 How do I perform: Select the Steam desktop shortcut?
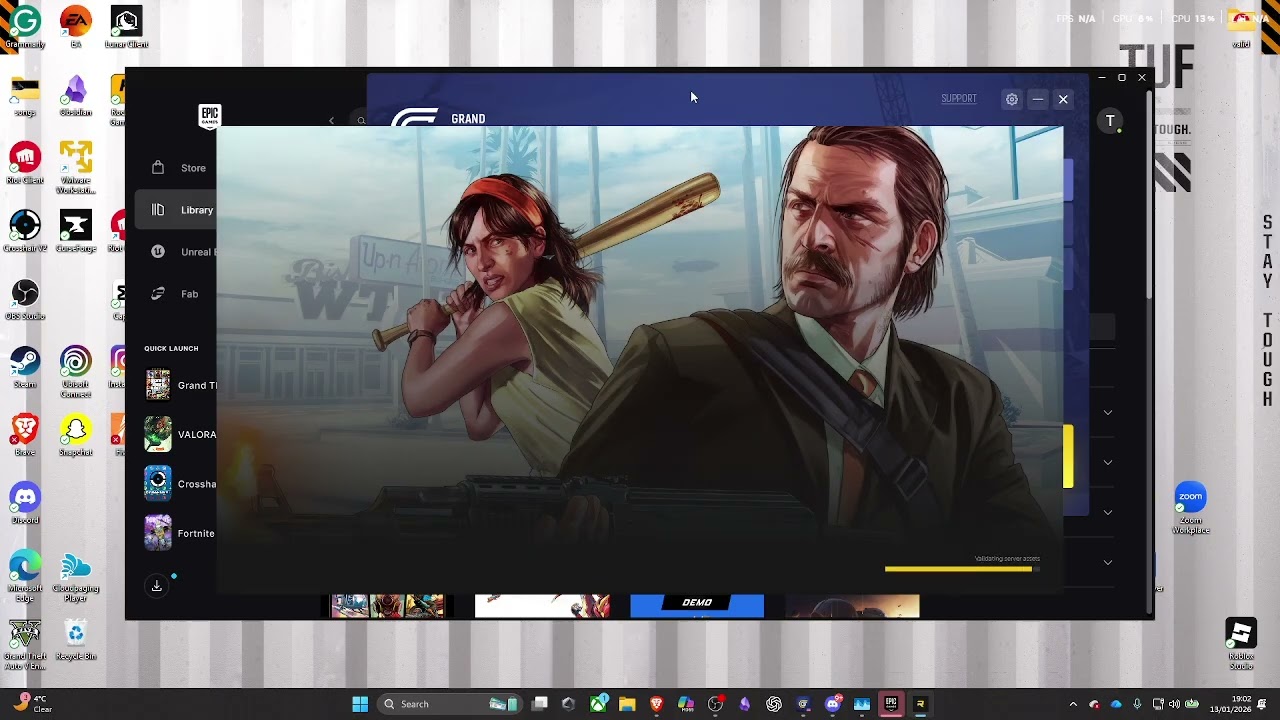point(25,367)
